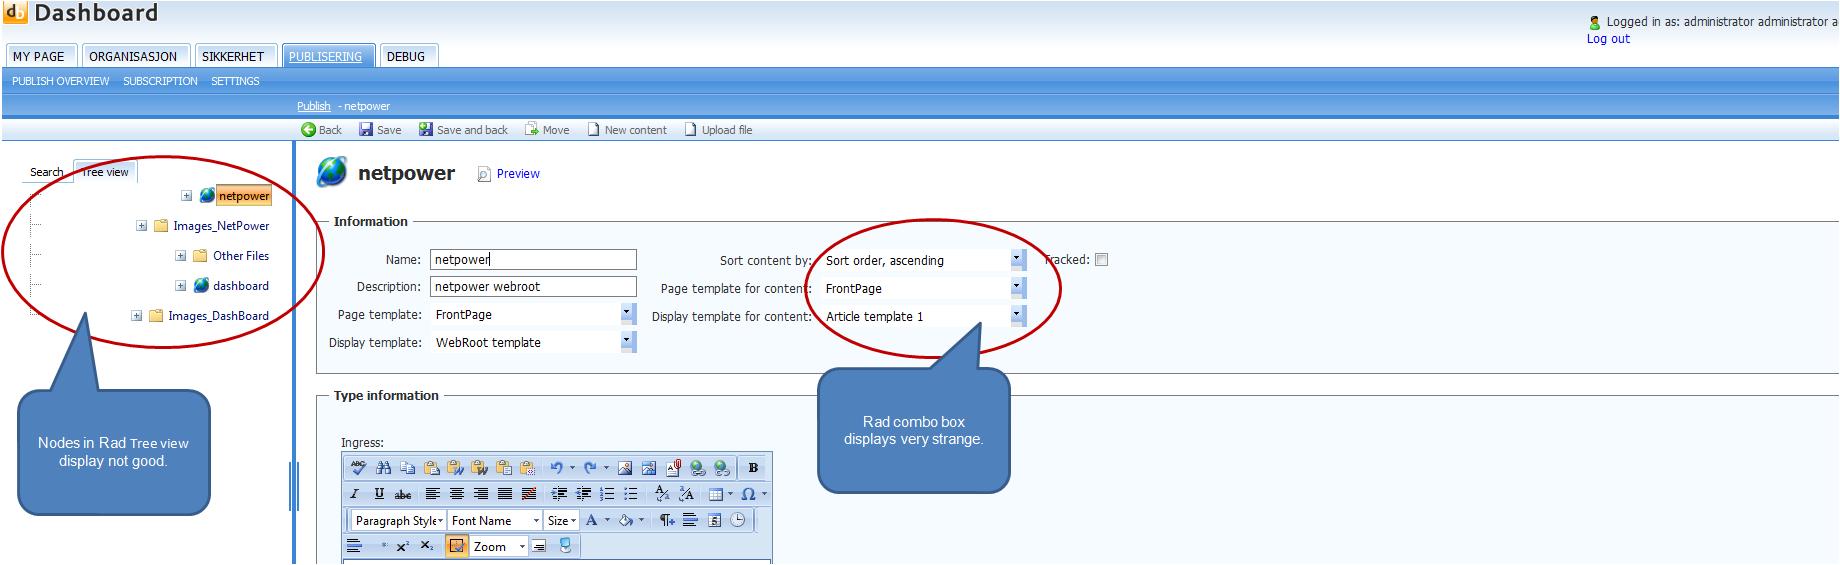Click Paste from Word icon

(x=455, y=468)
